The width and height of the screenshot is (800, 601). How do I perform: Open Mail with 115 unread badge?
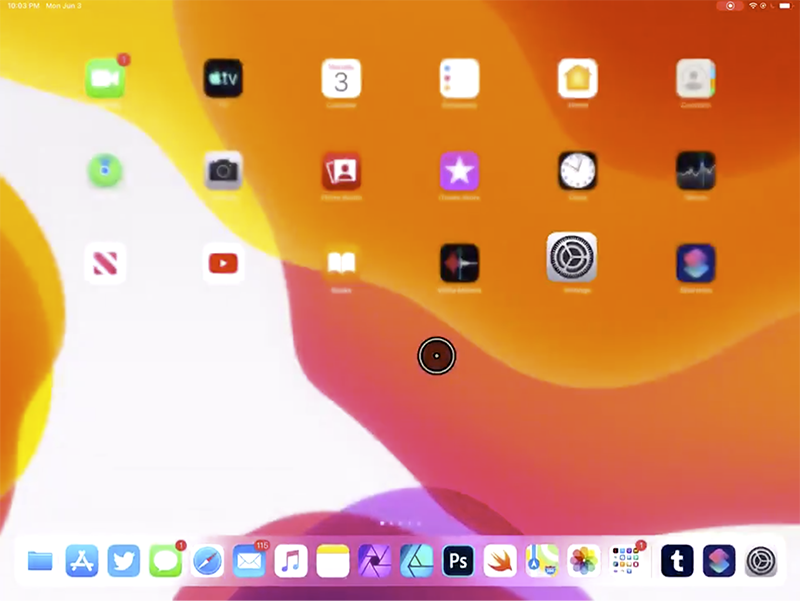pos(249,561)
